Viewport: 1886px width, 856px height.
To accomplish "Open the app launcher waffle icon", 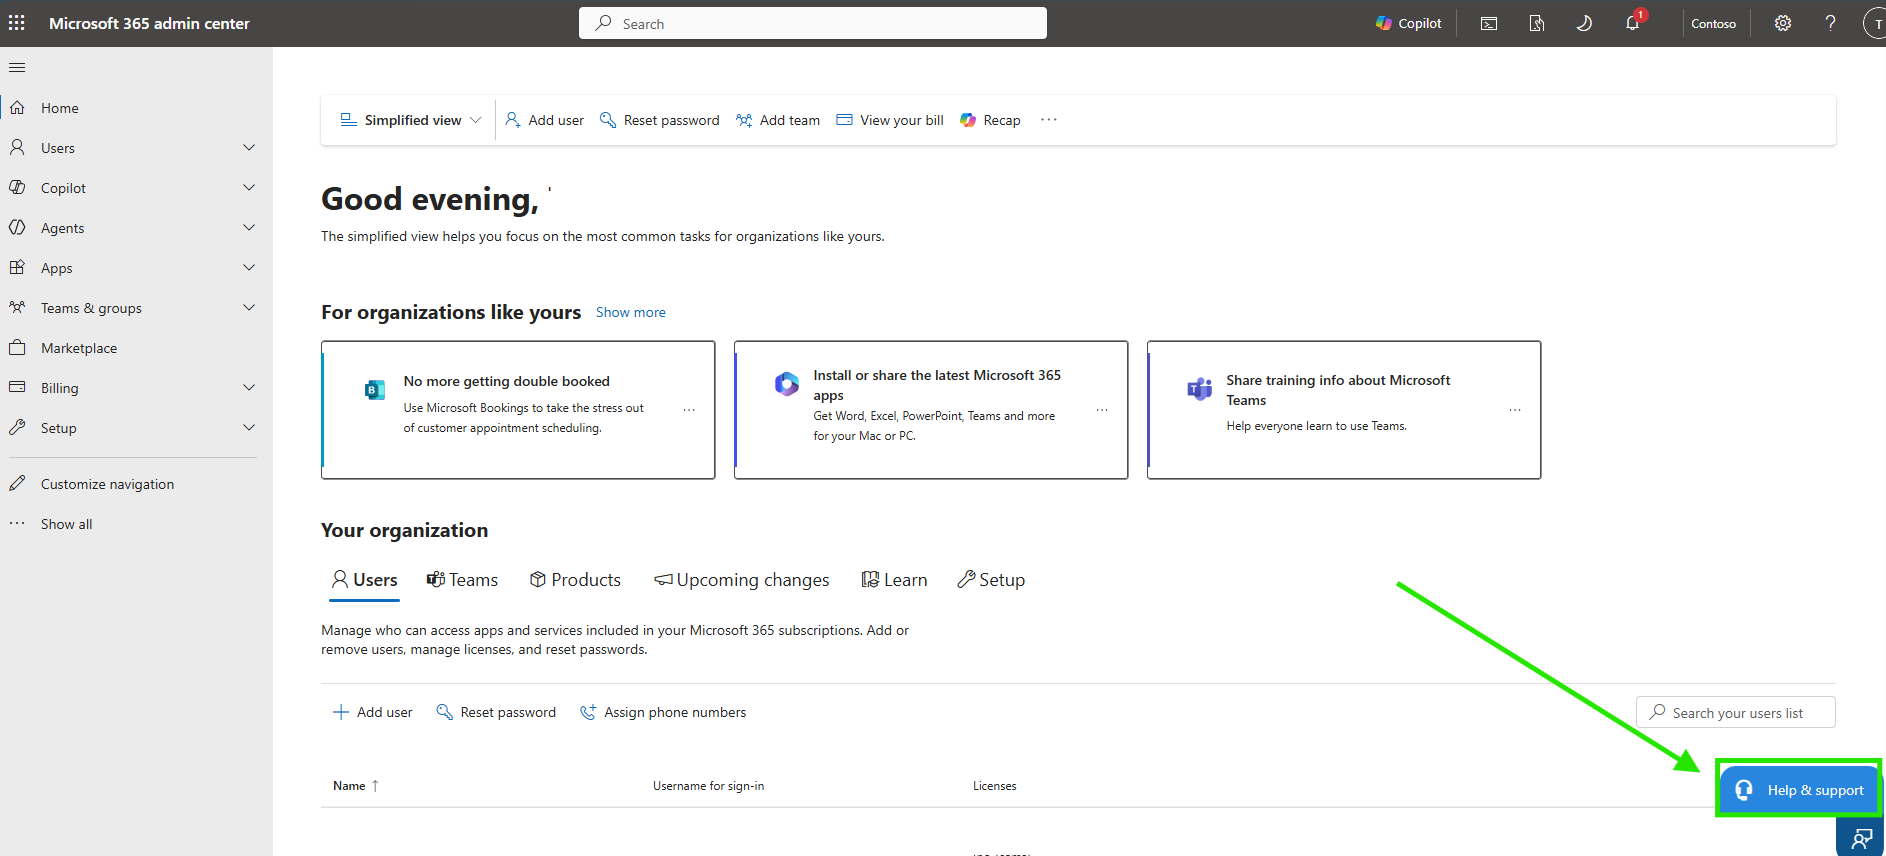I will [17, 23].
